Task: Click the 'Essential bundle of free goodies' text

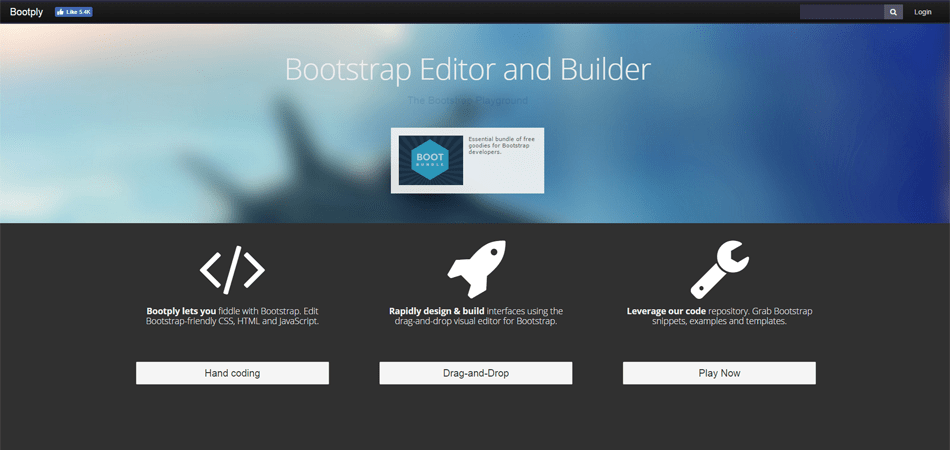Action: [x=501, y=145]
